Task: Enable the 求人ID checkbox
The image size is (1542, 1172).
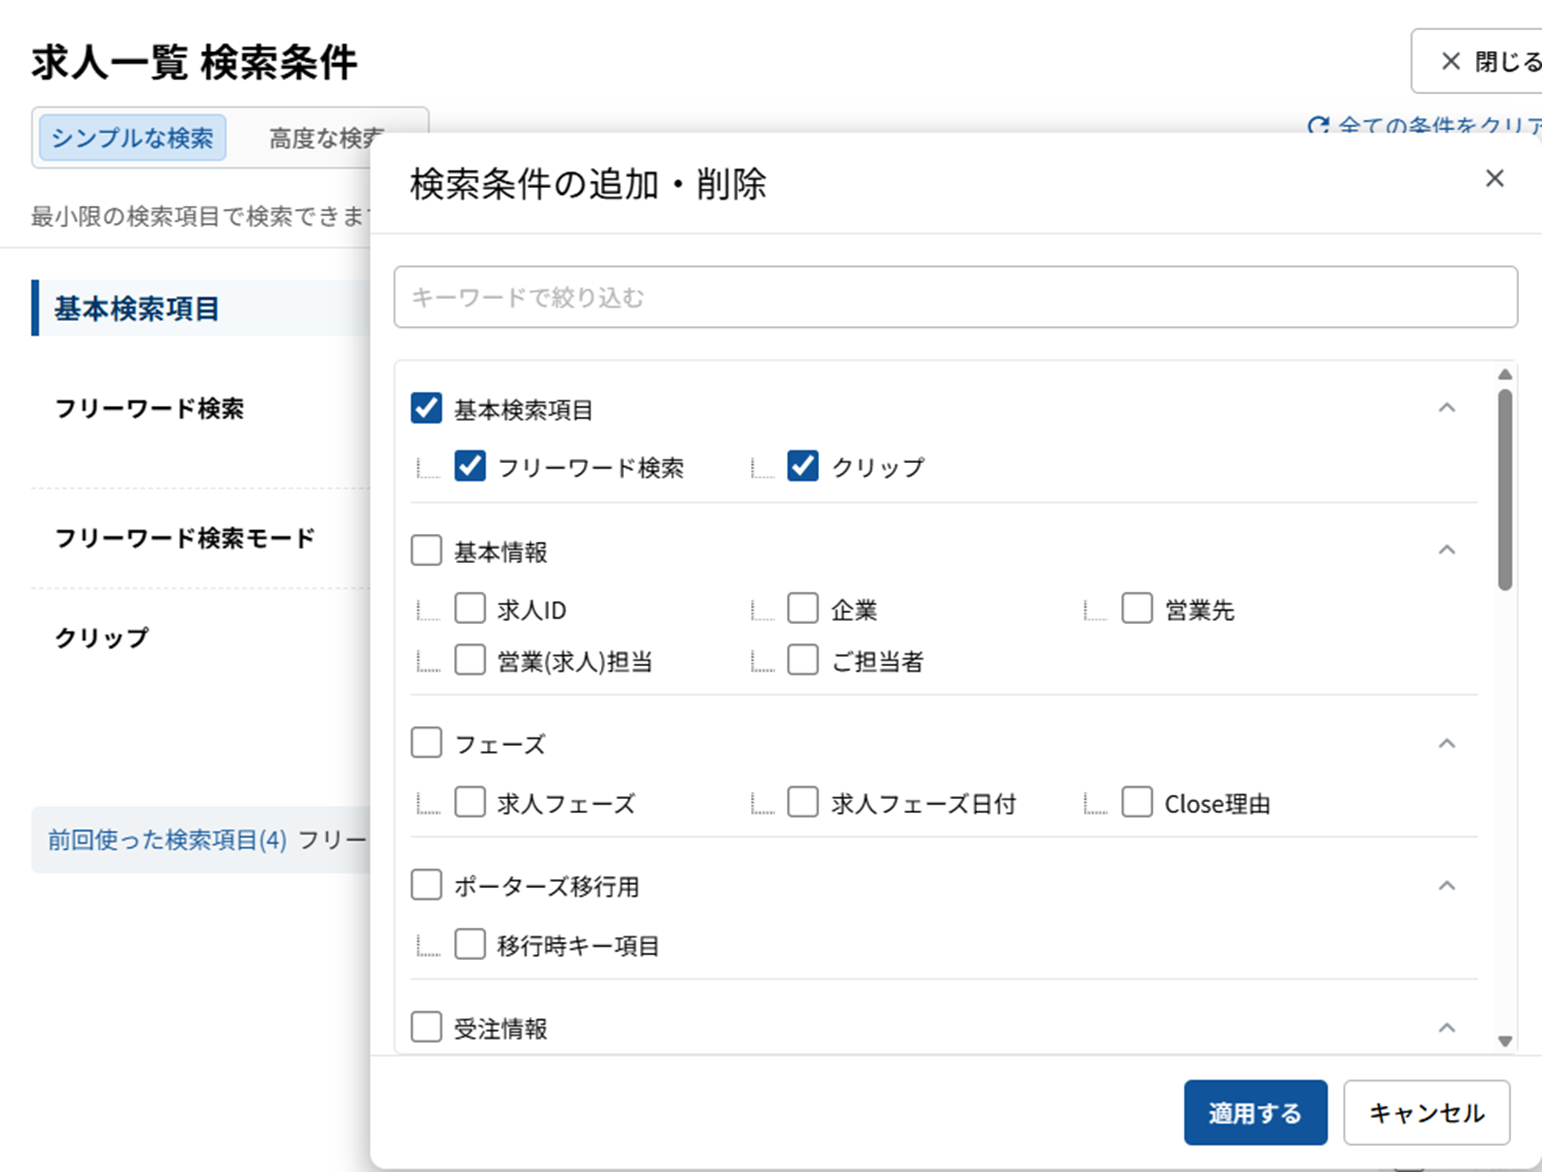Action: 470,608
